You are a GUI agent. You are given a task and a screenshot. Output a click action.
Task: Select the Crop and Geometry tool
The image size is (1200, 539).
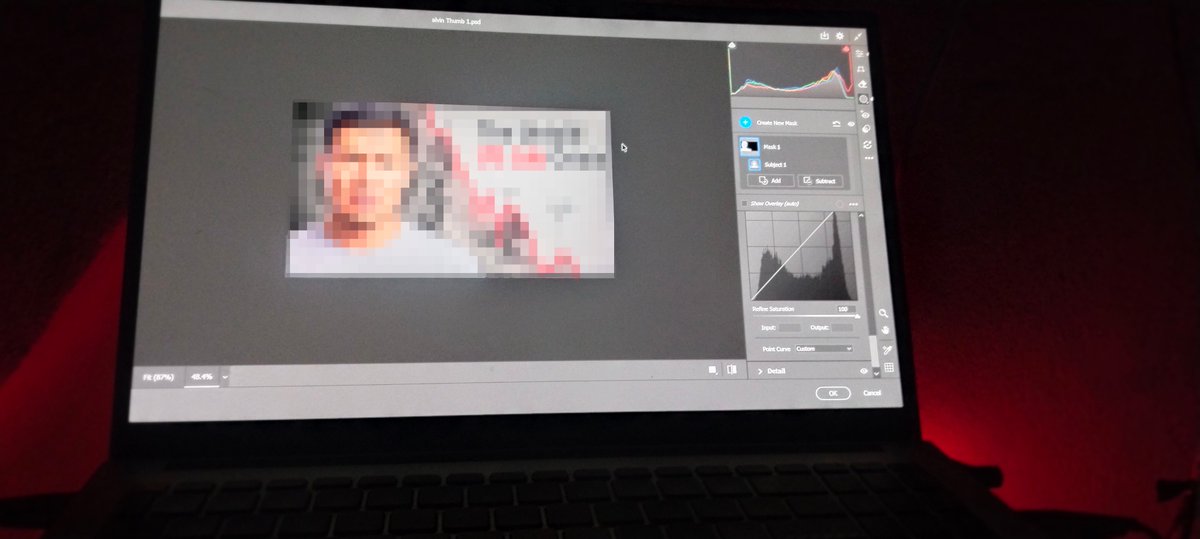(x=861, y=68)
